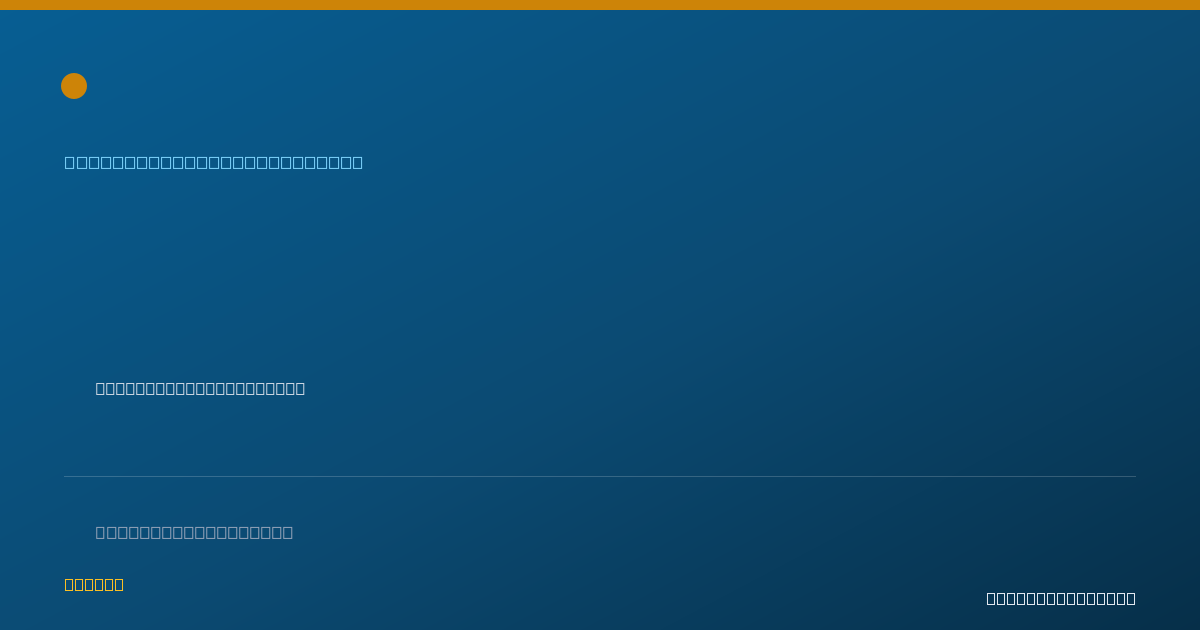Click the orange circle icon near the top left
This screenshot has width=1200, height=630.
click(x=74, y=86)
